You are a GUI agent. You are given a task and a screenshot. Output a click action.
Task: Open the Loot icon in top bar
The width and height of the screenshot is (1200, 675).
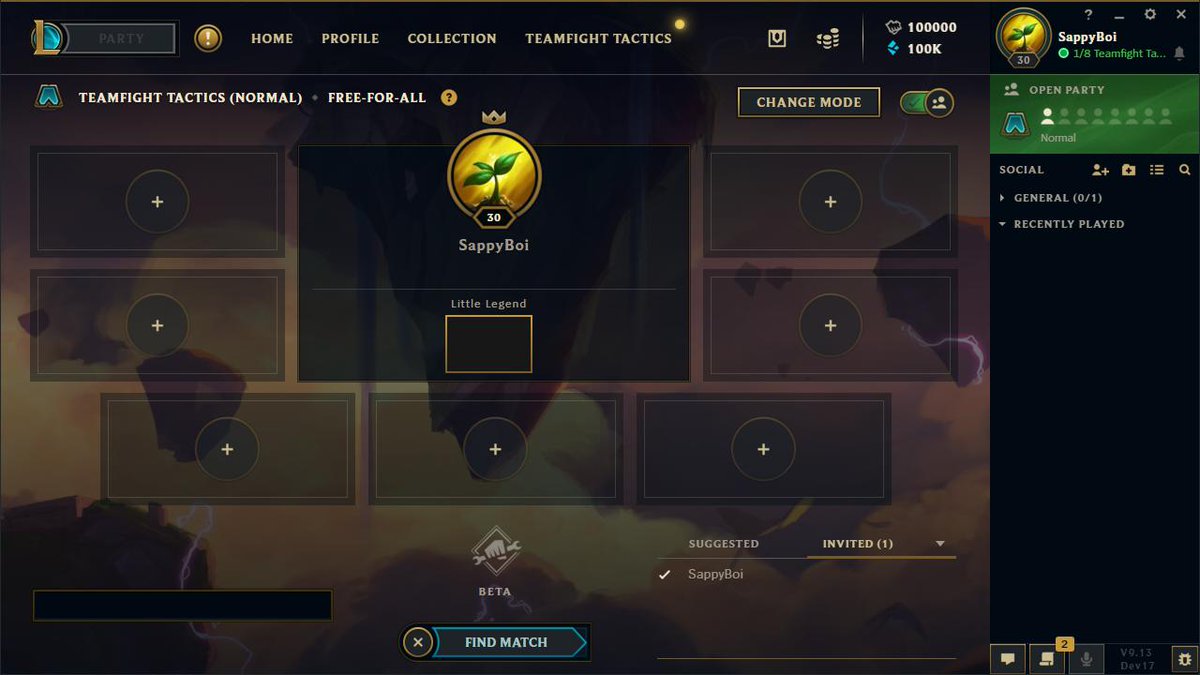pos(776,38)
